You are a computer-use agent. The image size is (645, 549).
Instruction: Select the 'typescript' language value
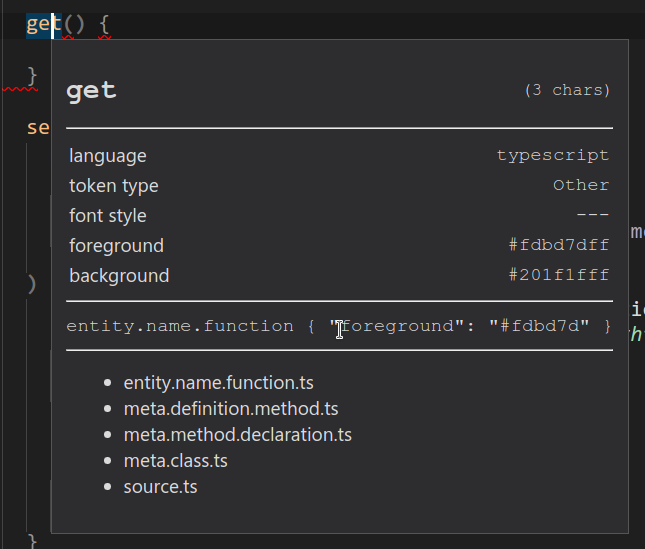pos(552,155)
